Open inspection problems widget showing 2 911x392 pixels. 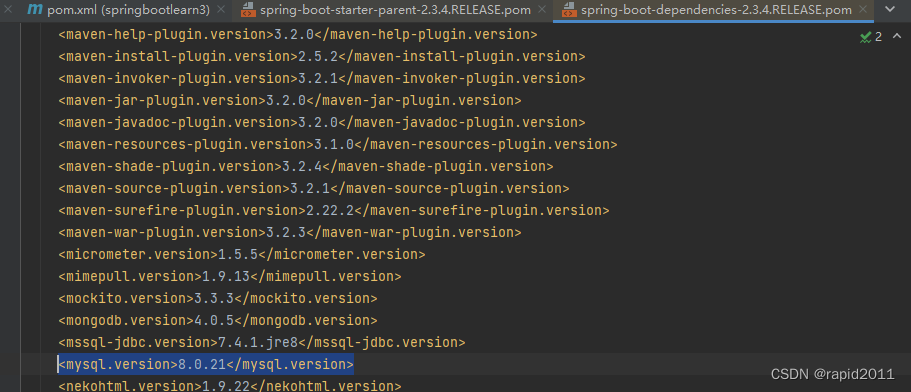pyautogui.click(x=871, y=37)
